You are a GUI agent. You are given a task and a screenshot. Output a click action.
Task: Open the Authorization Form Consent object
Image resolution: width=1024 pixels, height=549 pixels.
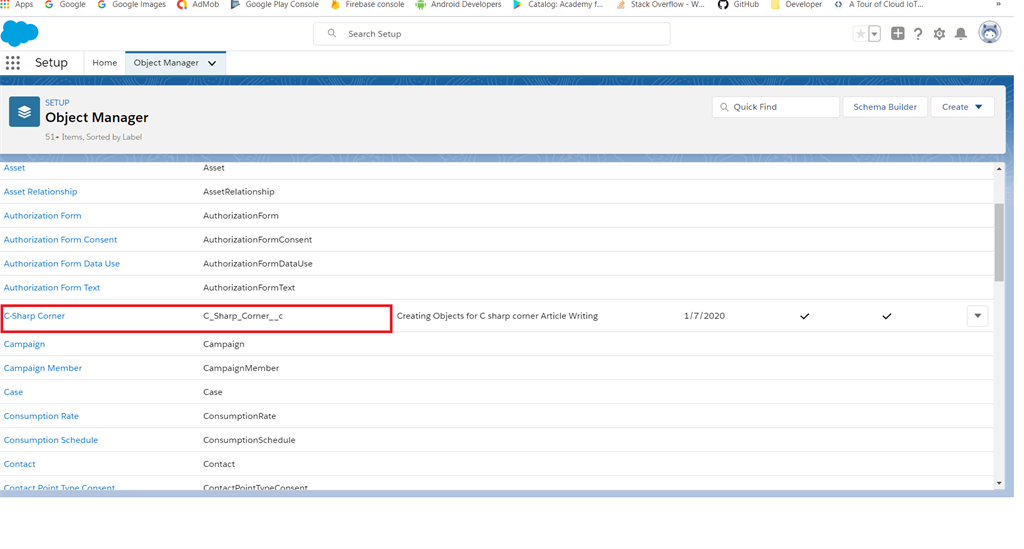60,240
